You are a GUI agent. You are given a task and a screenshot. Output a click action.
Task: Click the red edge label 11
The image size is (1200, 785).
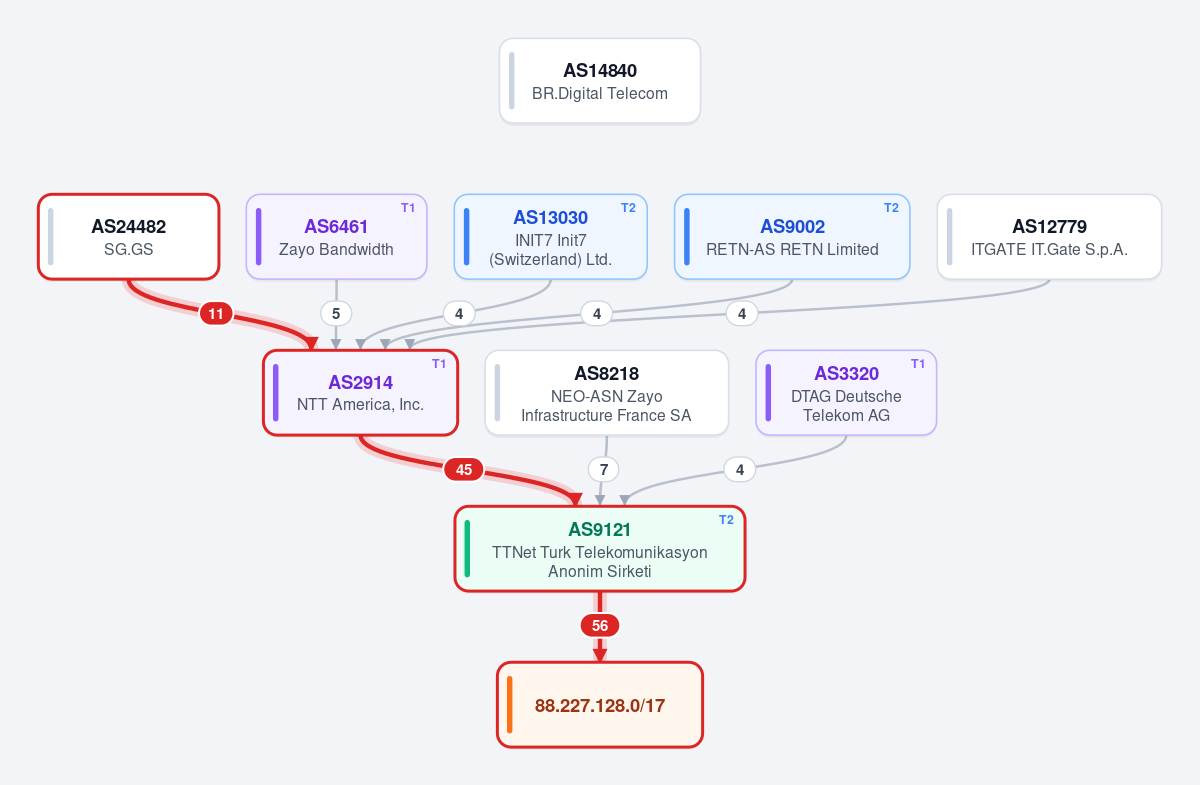[x=216, y=314]
